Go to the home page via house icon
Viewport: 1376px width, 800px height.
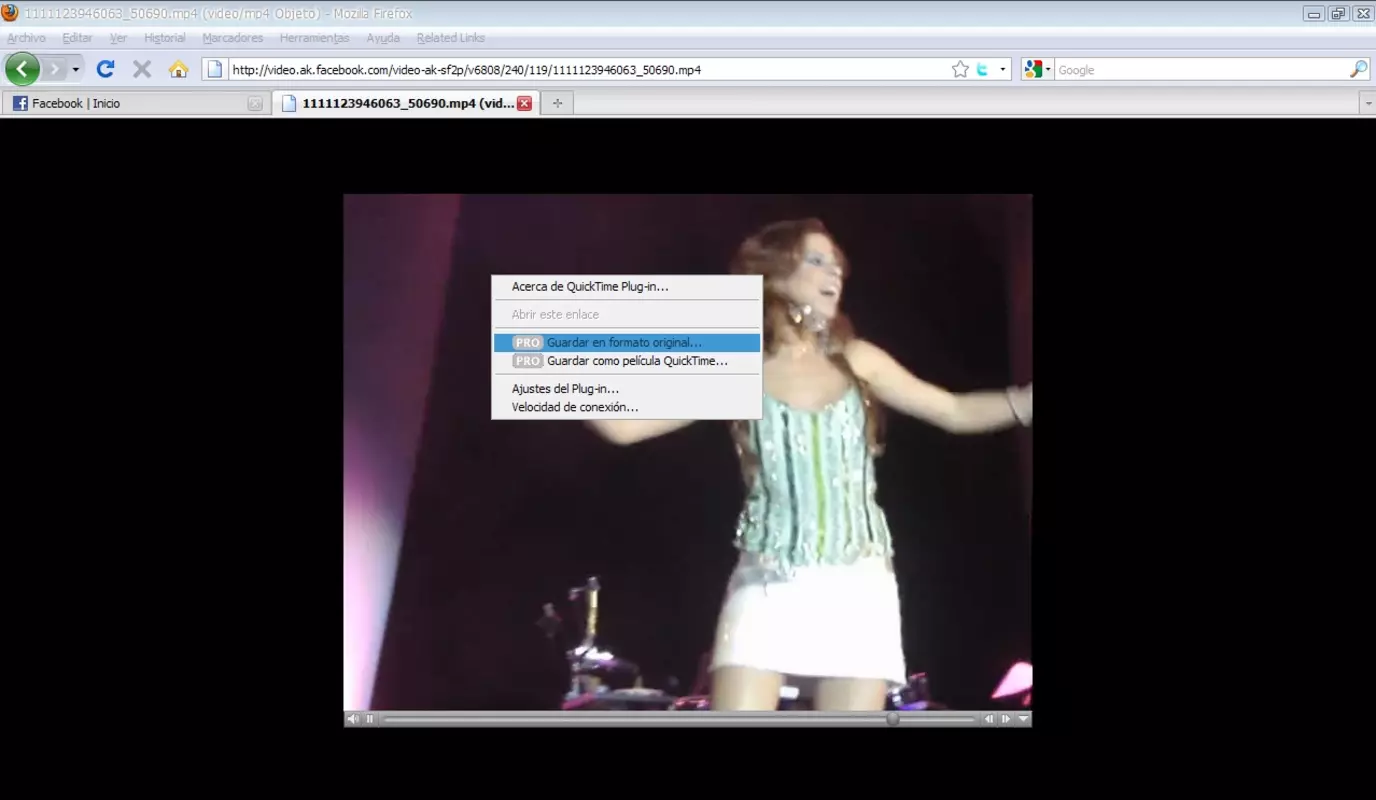(178, 69)
